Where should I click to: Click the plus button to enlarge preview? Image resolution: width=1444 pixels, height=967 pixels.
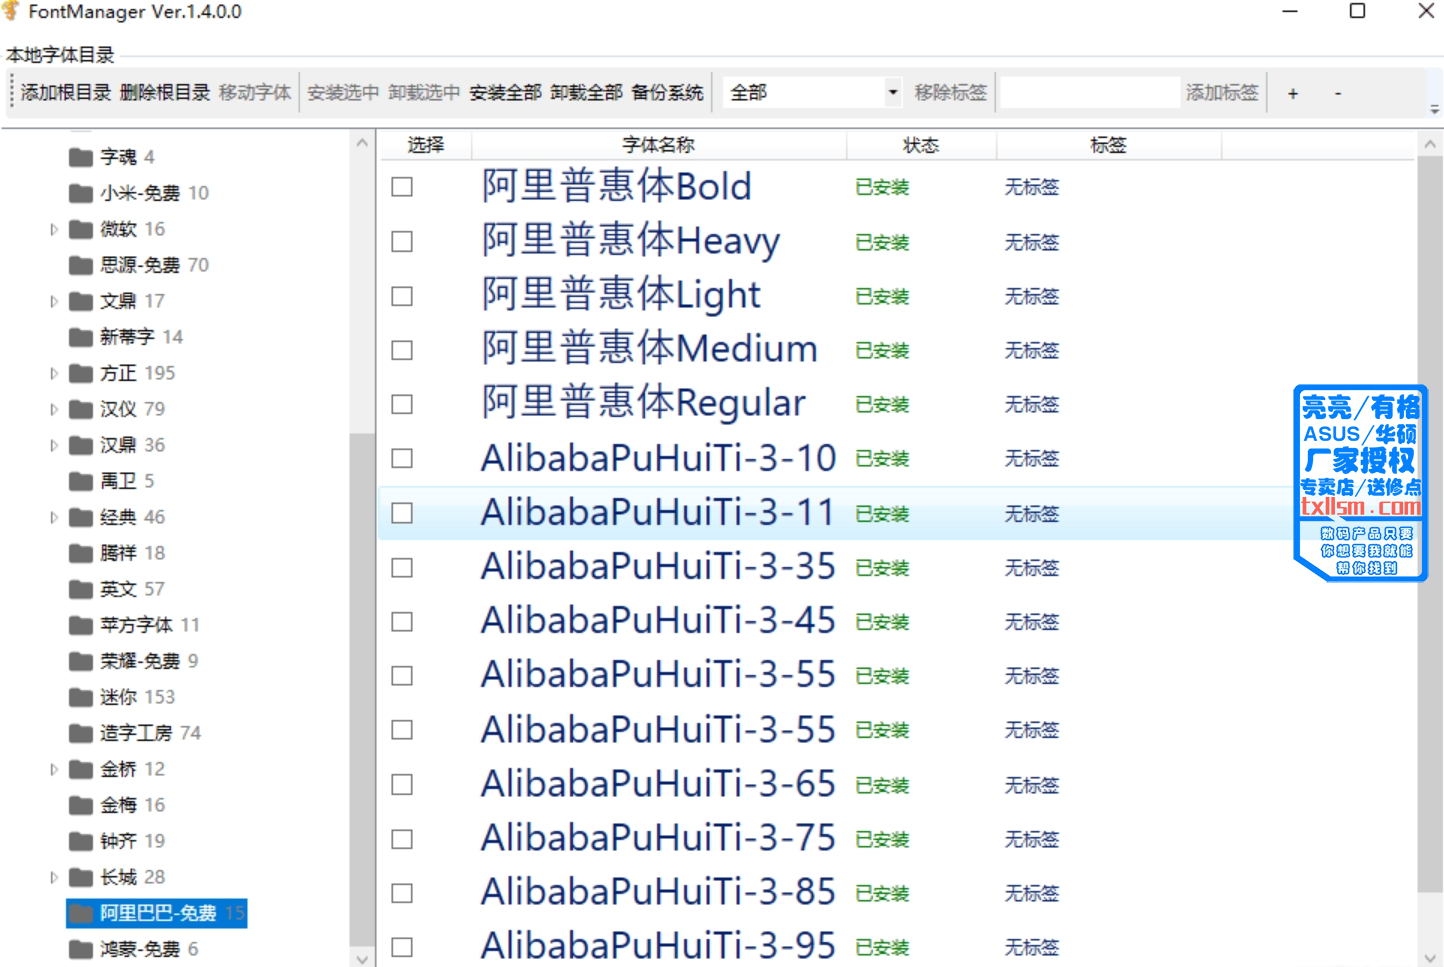(x=1293, y=93)
